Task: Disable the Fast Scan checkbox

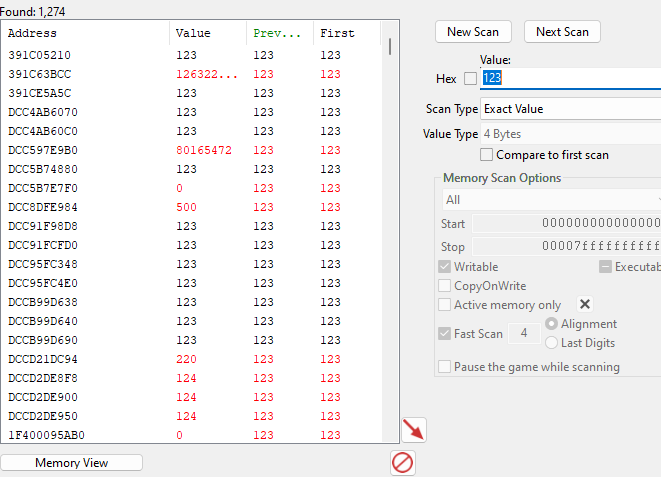Action: 445,334
